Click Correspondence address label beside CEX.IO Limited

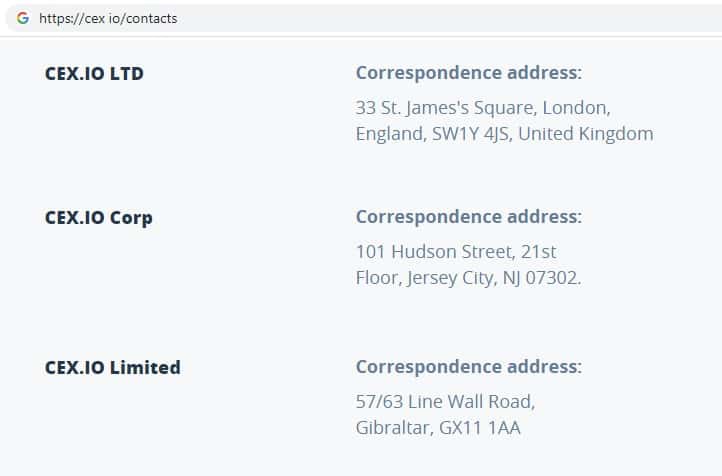468,367
